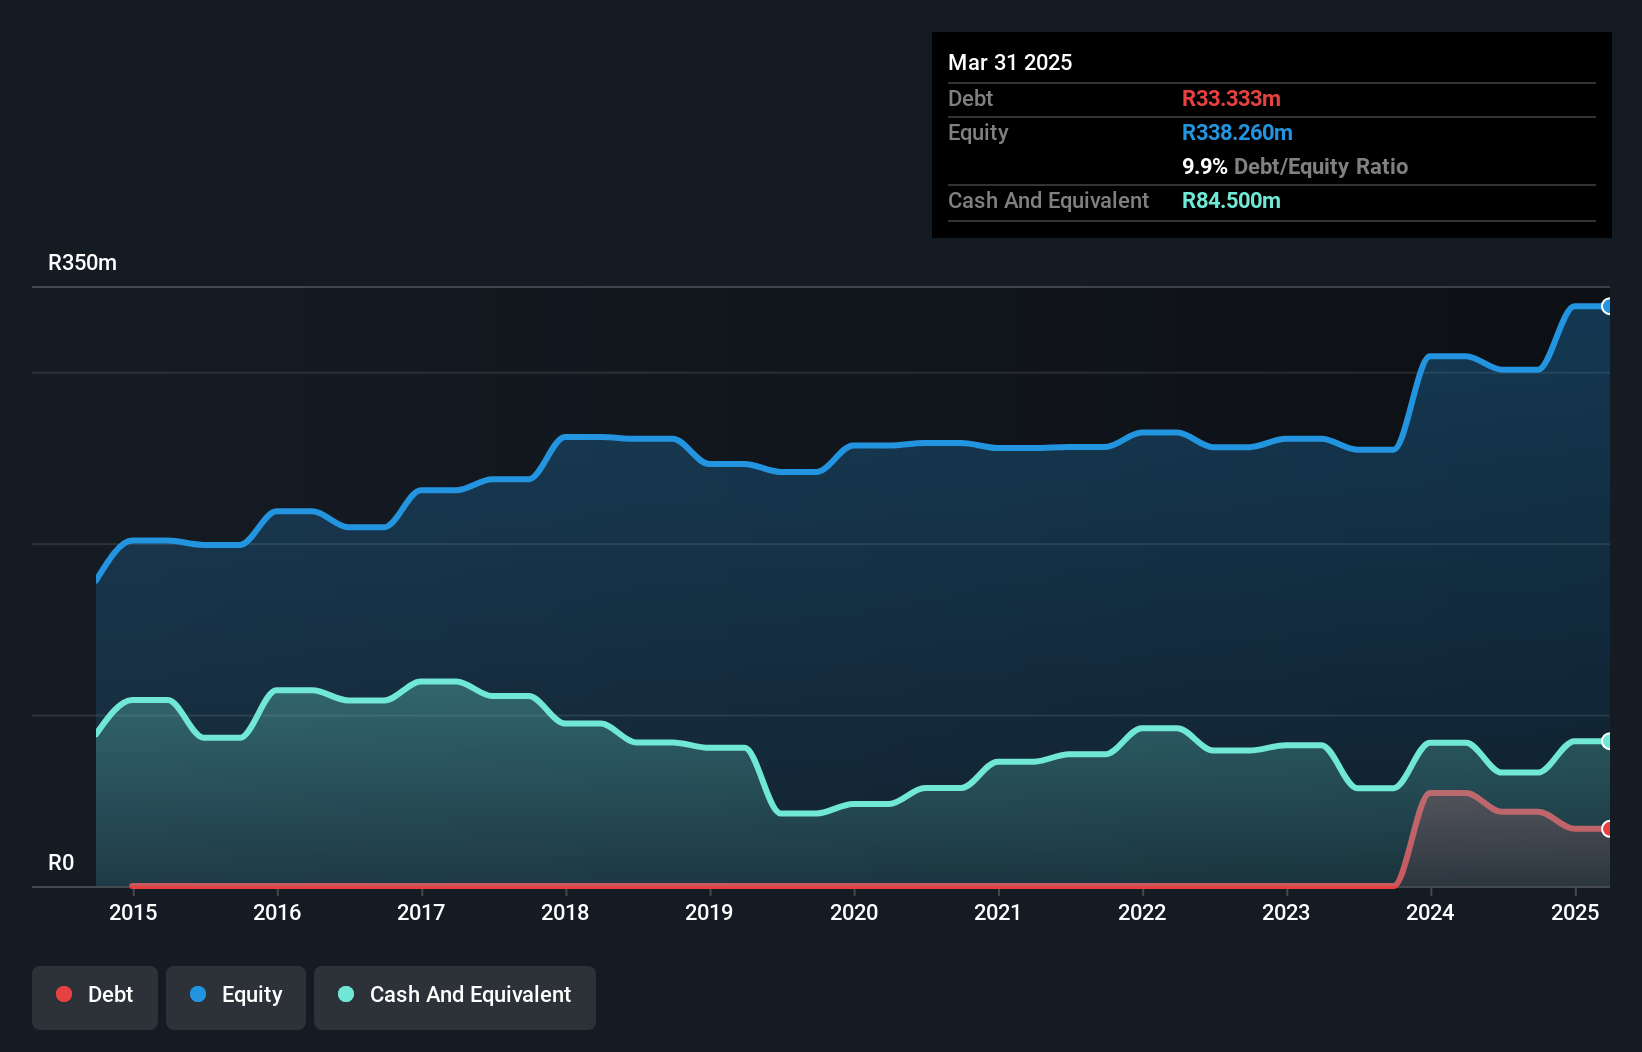Toggle the Cash And Equivalent legend button
This screenshot has width=1642, height=1052.
pyautogui.click(x=455, y=996)
